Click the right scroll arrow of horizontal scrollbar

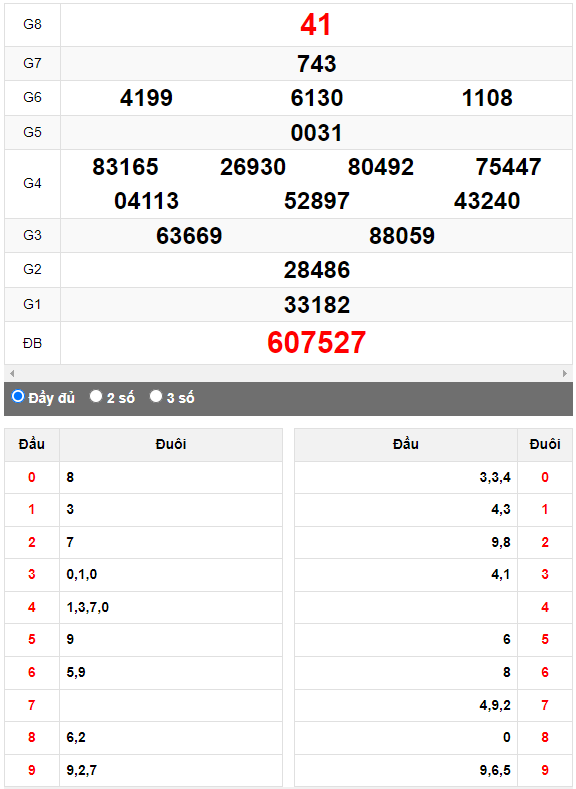565,373
